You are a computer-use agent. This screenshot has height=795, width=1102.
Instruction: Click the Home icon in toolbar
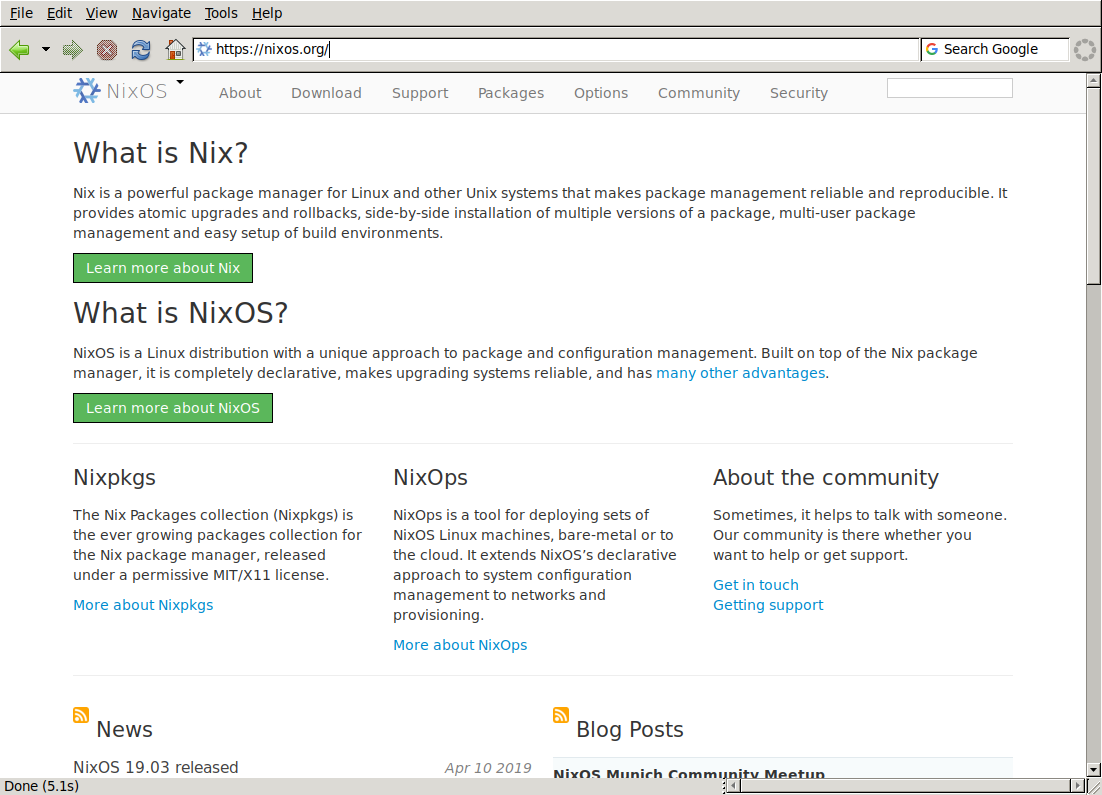pyautogui.click(x=175, y=49)
